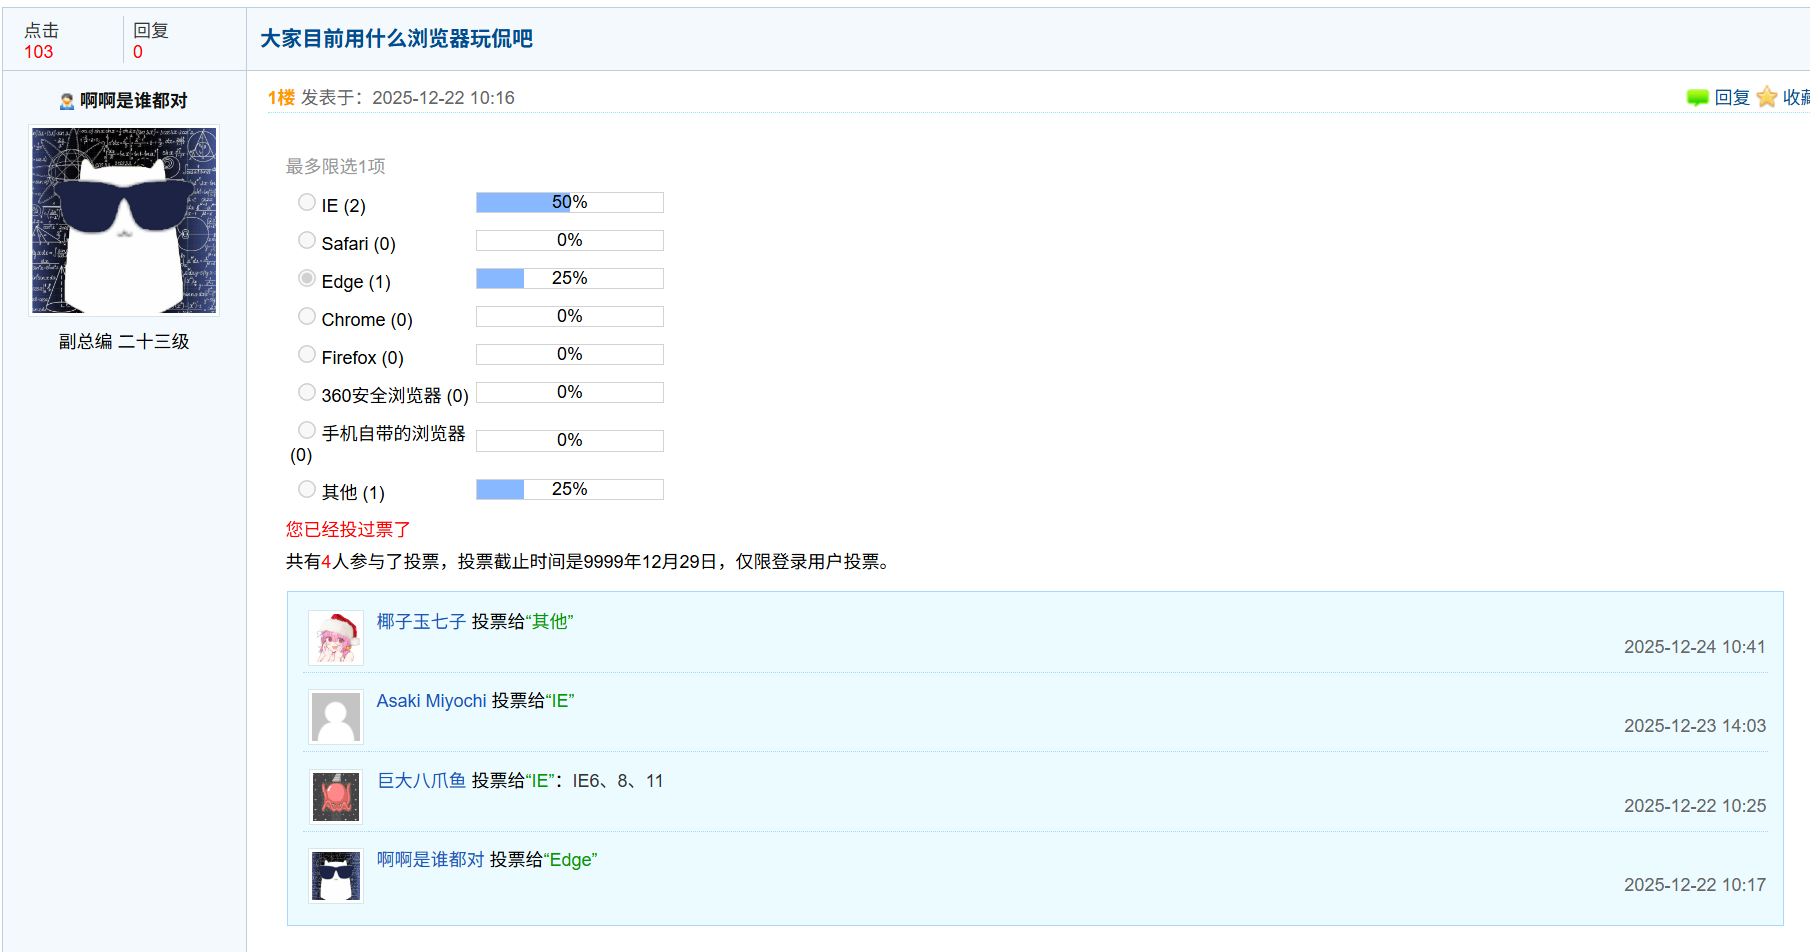Click the thread title 大家目前用什么浏览器玩侃吧
1810x952 pixels.
[x=396, y=39]
